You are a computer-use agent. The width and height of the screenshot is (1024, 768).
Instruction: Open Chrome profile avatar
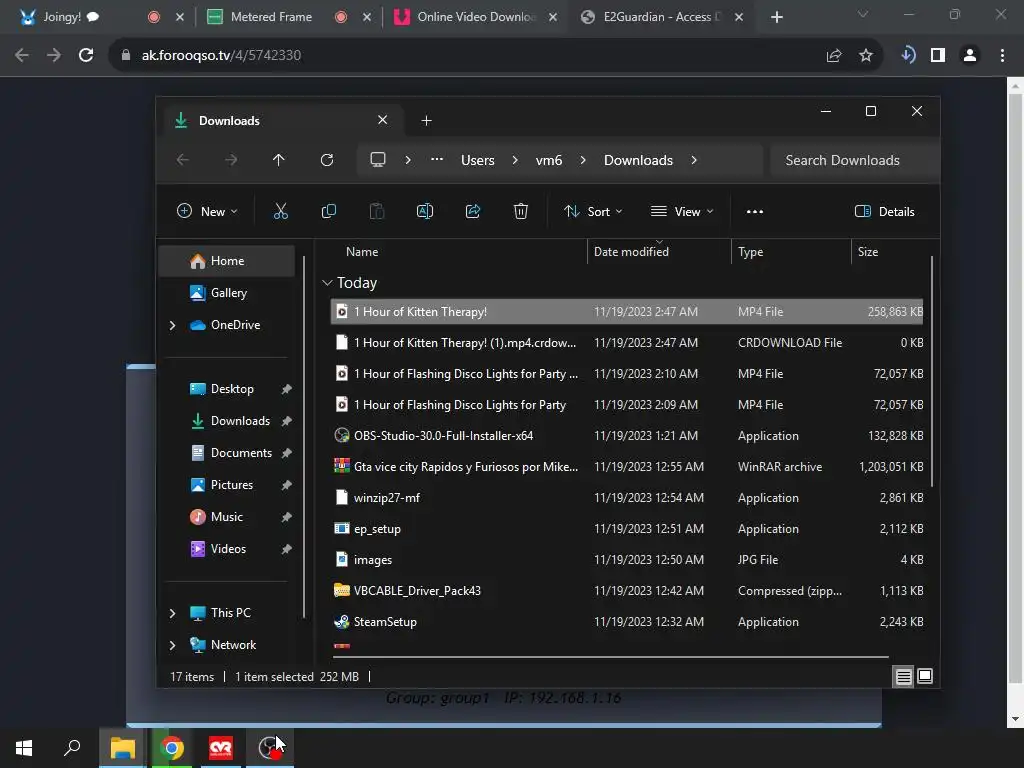click(x=970, y=55)
